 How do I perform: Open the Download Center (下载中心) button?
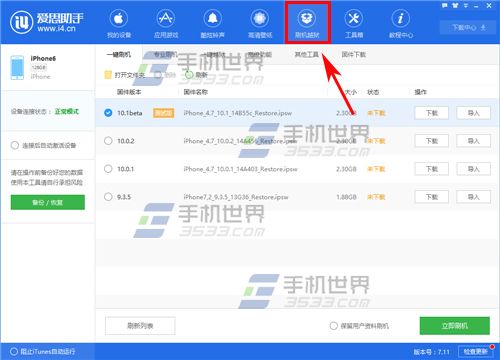pyautogui.click(x=469, y=27)
